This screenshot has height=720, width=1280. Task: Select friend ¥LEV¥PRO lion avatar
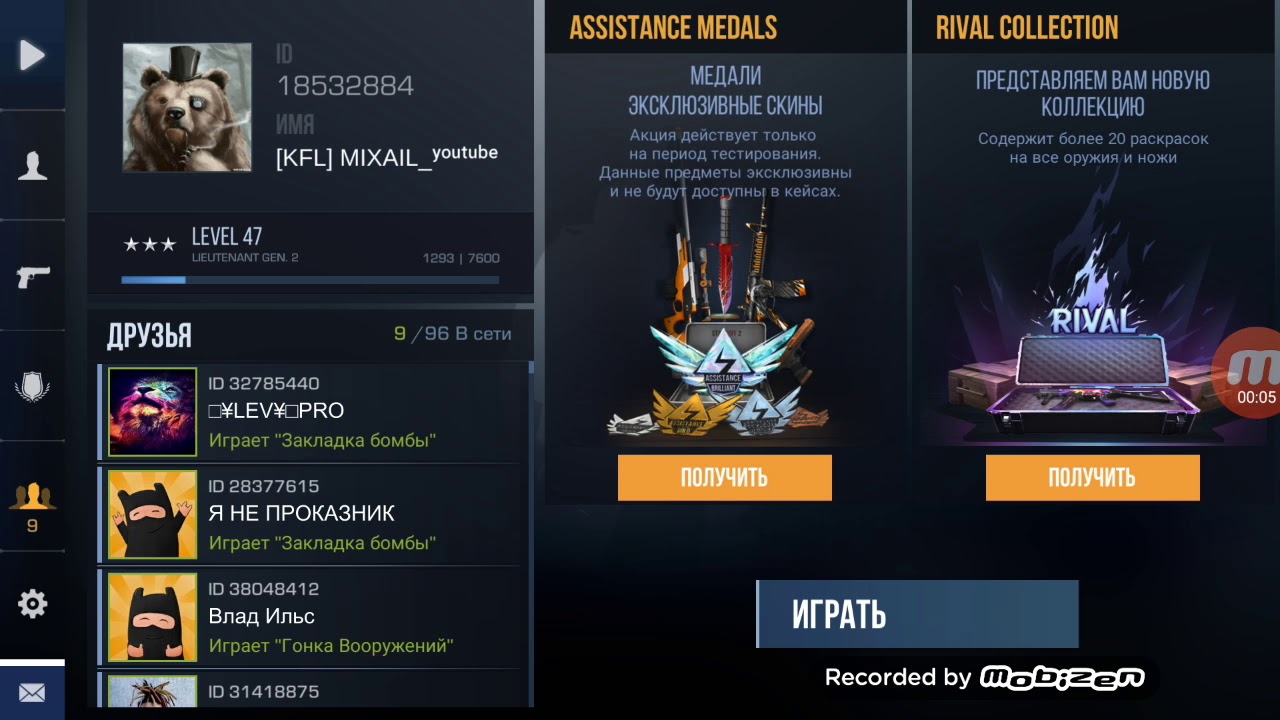152,412
